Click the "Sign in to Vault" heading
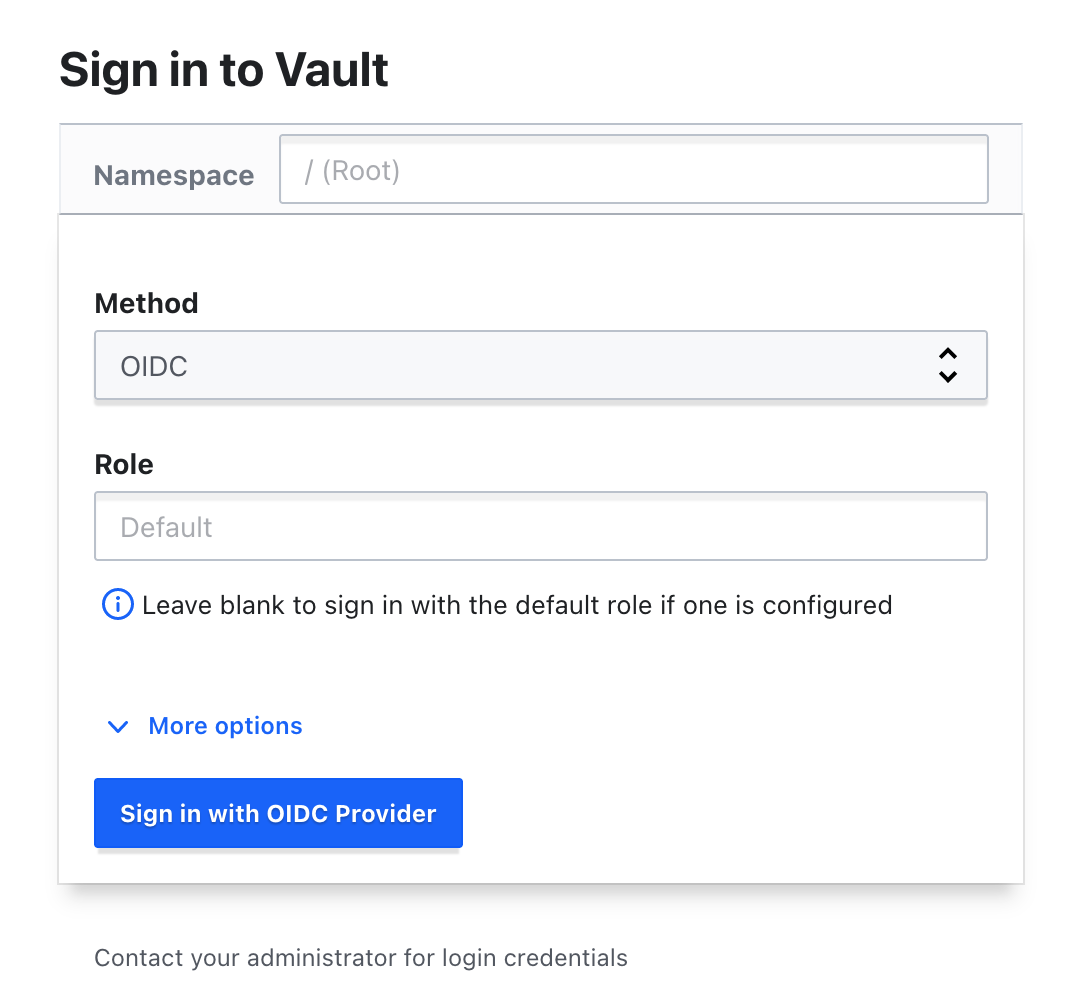The image size is (1080, 1002). coord(224,70)
